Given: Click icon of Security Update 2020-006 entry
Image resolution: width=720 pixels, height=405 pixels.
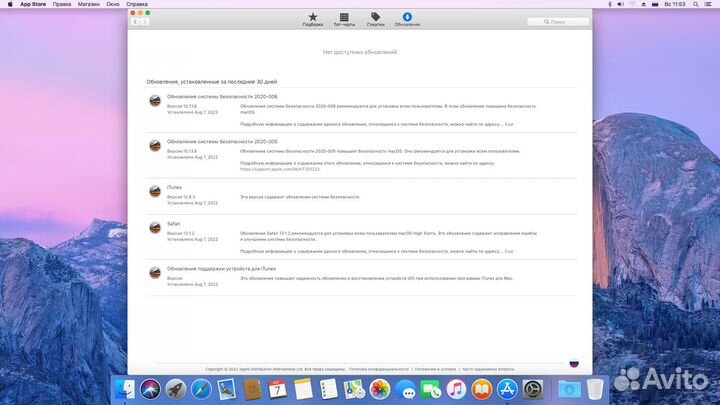Looking at the screenshot, I should (x=155, y=101).
